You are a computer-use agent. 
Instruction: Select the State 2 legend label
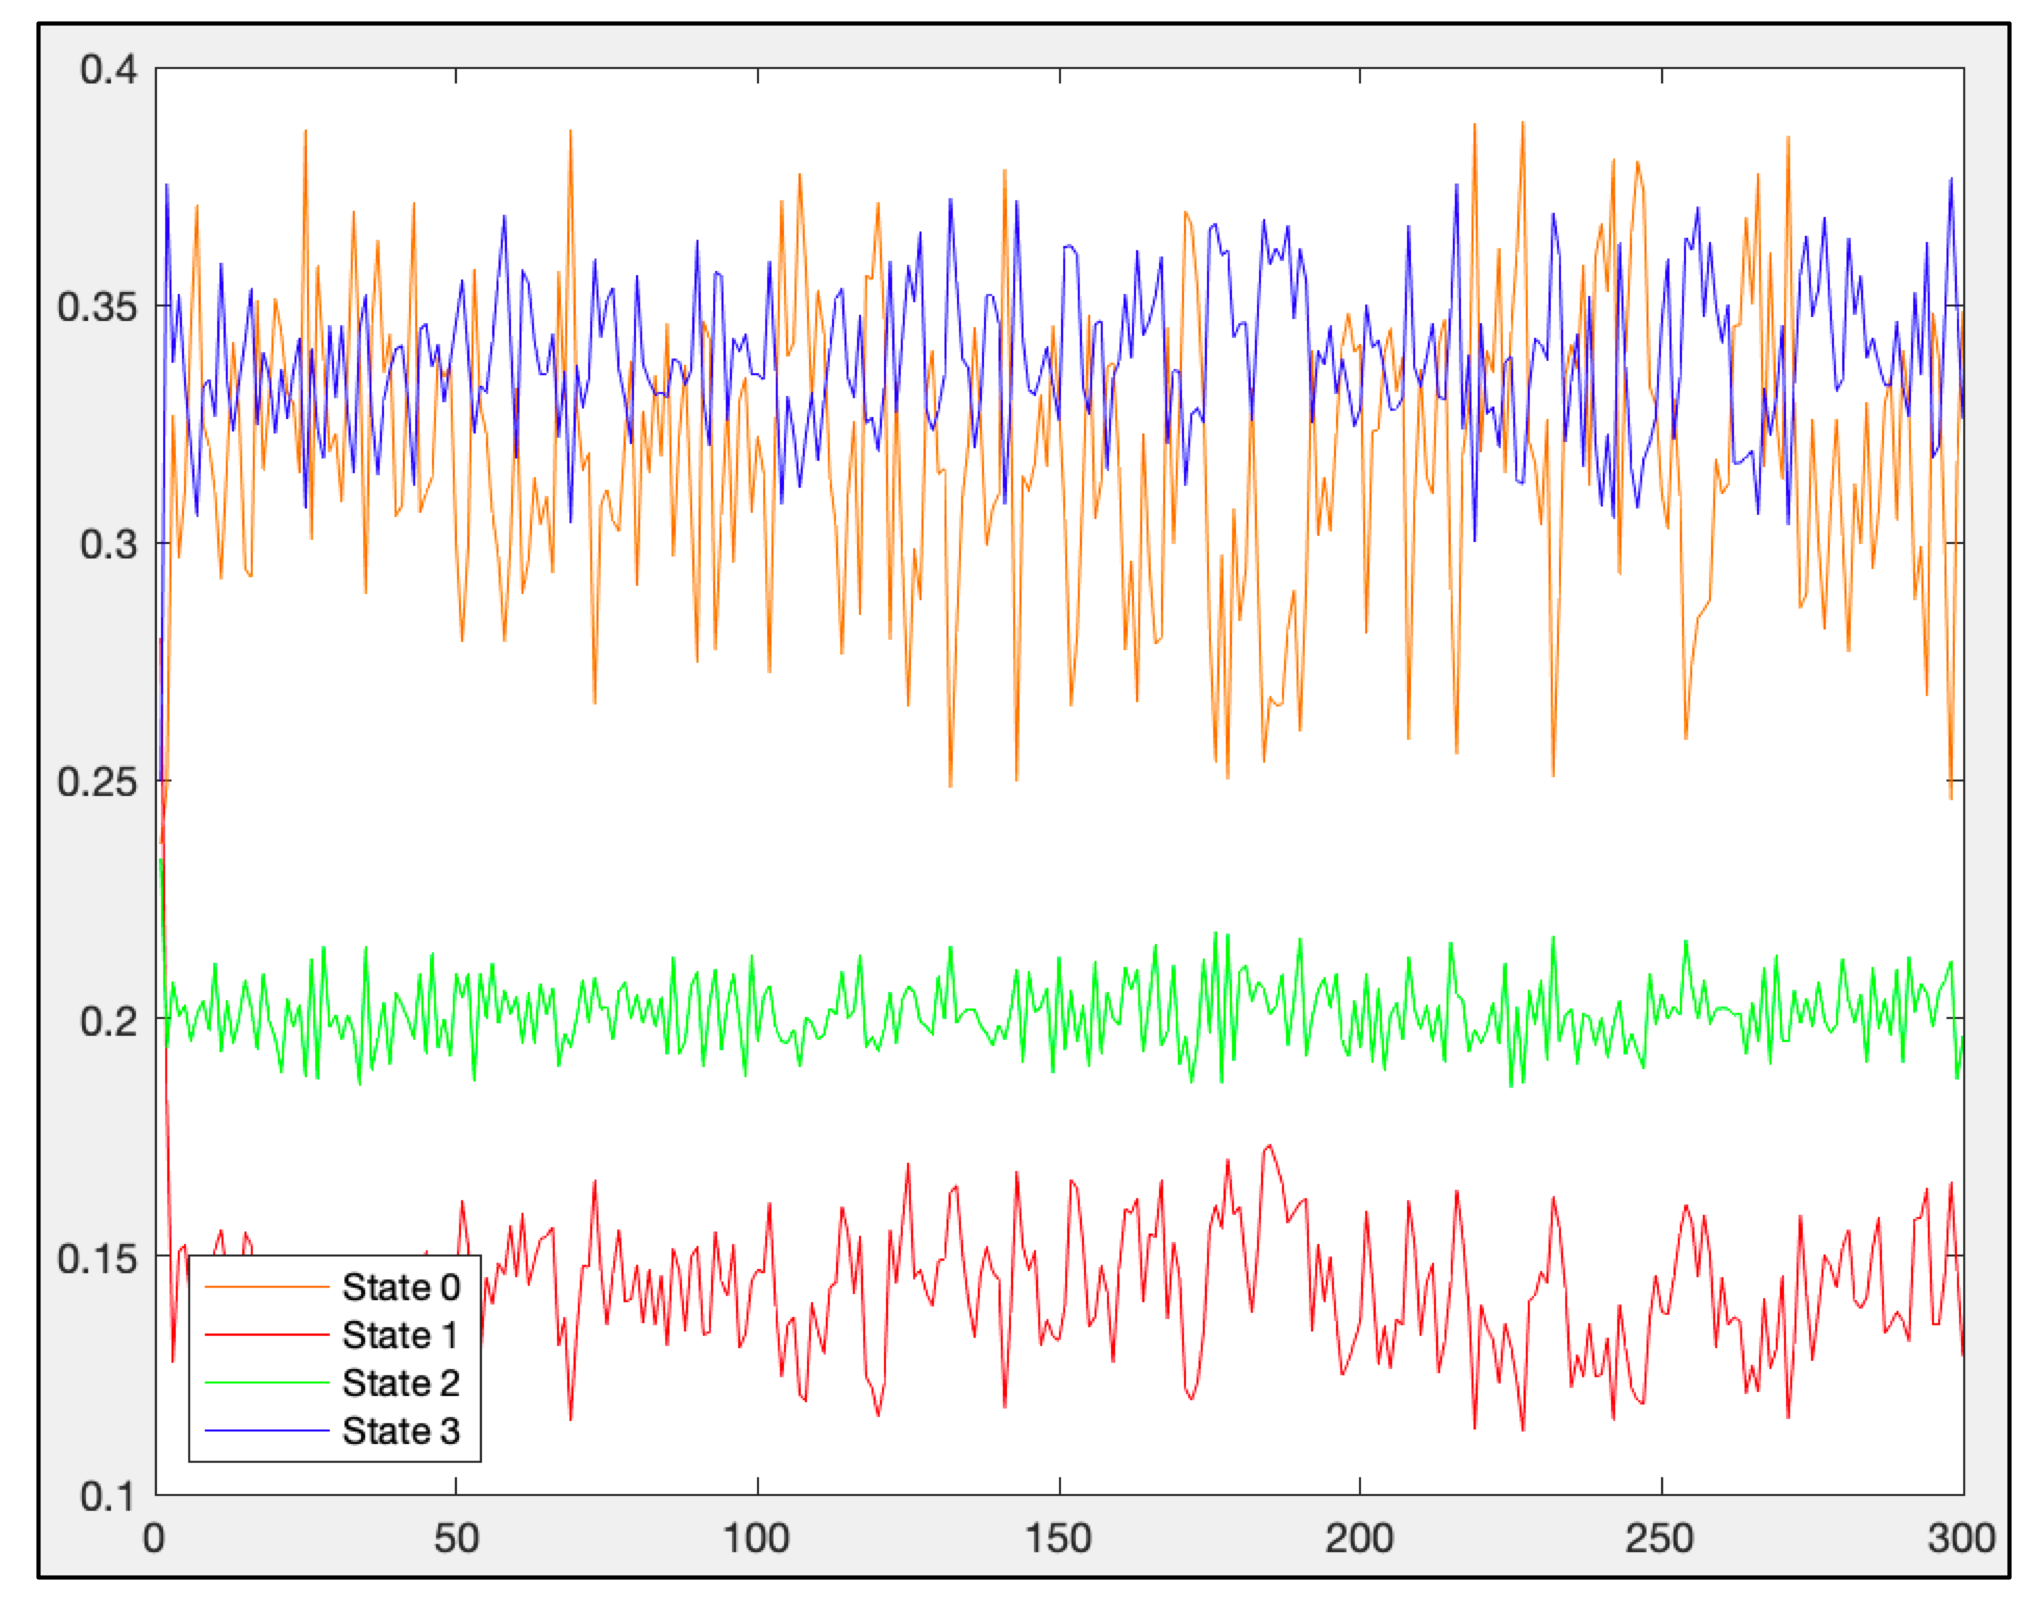(400, 1383)
